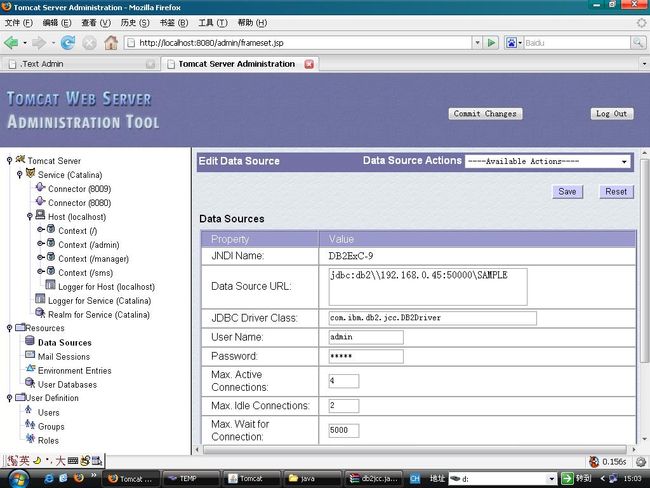The image size is (650, 488).
Task: Click the JDBC Driver Class field
Action: [x=432, y=318]
